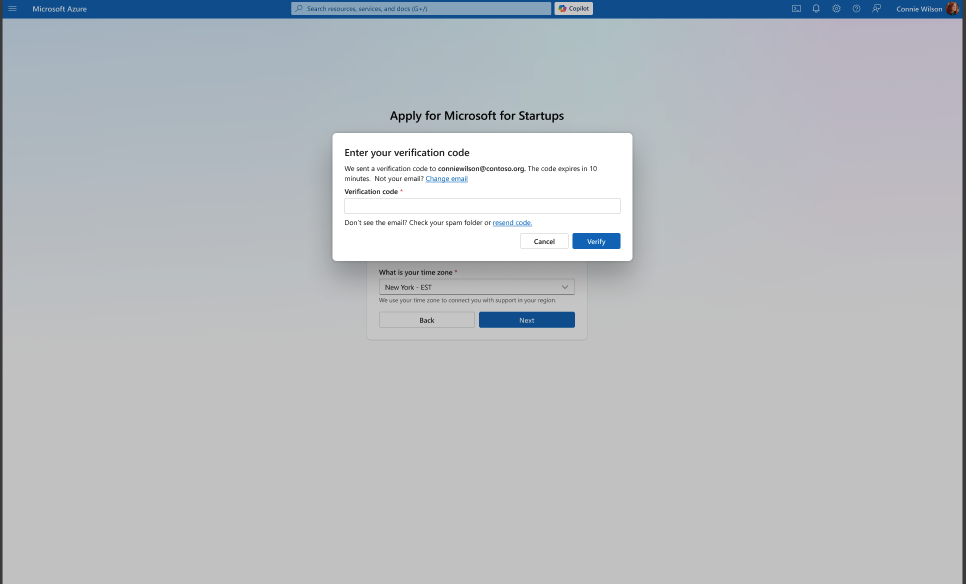Click the Connie Wilson account name
966x584 pixels.
pyautogui.click(x=919, y=9)
